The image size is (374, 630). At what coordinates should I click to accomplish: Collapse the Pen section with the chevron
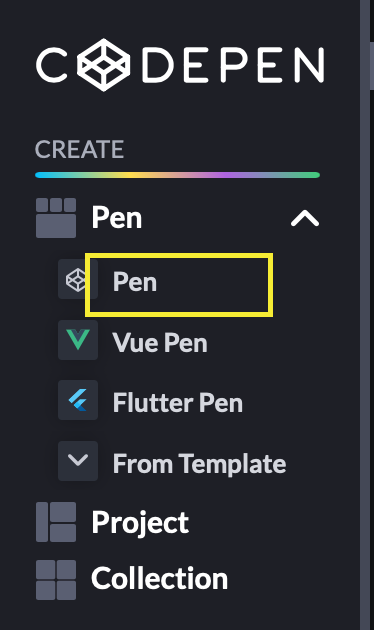305,219
